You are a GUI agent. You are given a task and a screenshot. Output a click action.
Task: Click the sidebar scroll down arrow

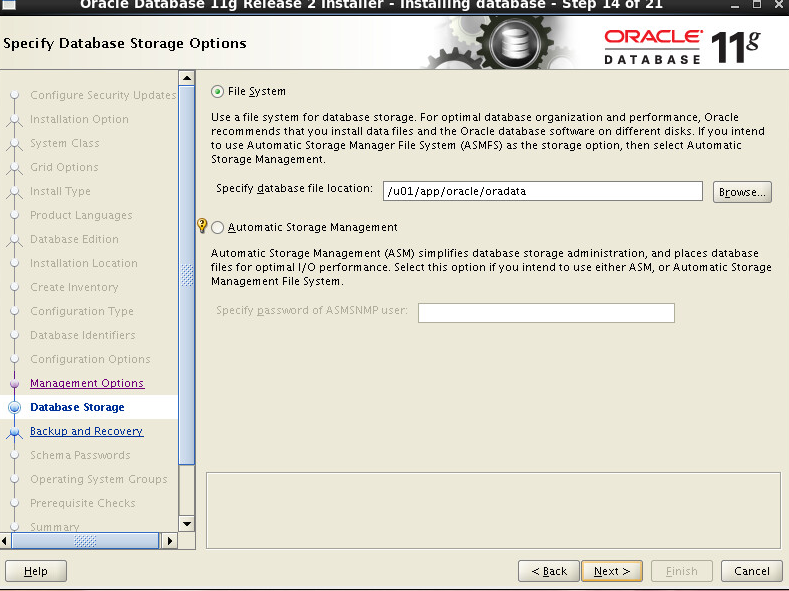pos(187,524)
